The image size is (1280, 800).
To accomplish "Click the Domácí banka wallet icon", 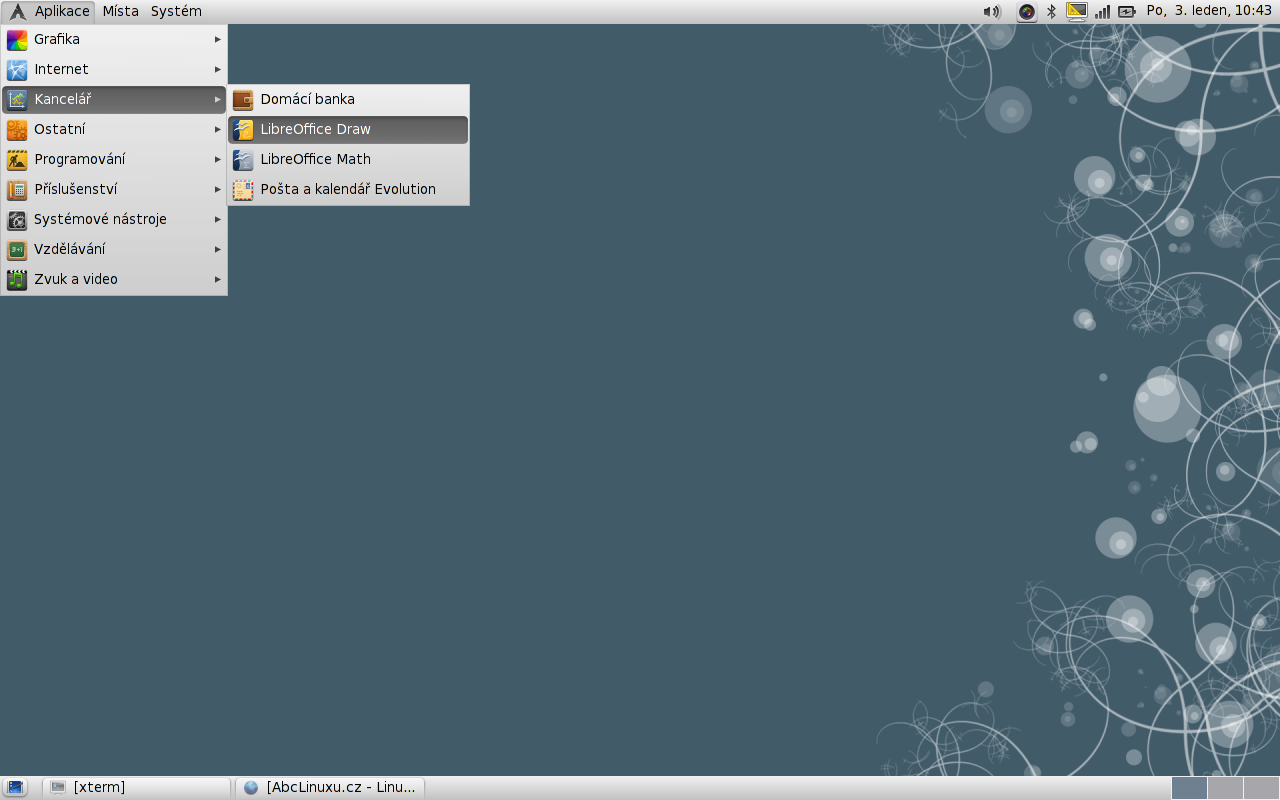I will pyautogui.click(x=243, y=100).
